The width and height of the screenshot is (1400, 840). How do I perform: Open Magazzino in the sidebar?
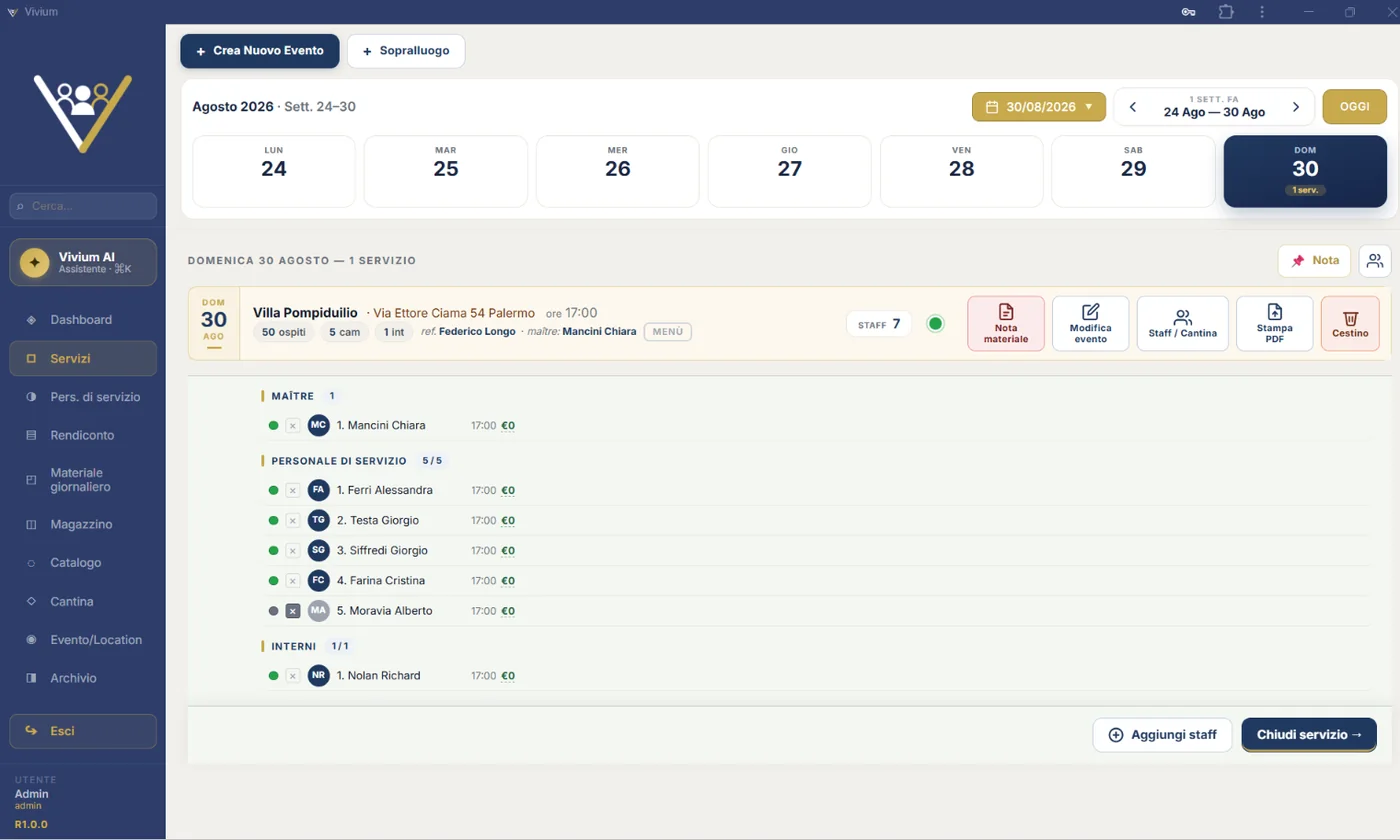83,524
